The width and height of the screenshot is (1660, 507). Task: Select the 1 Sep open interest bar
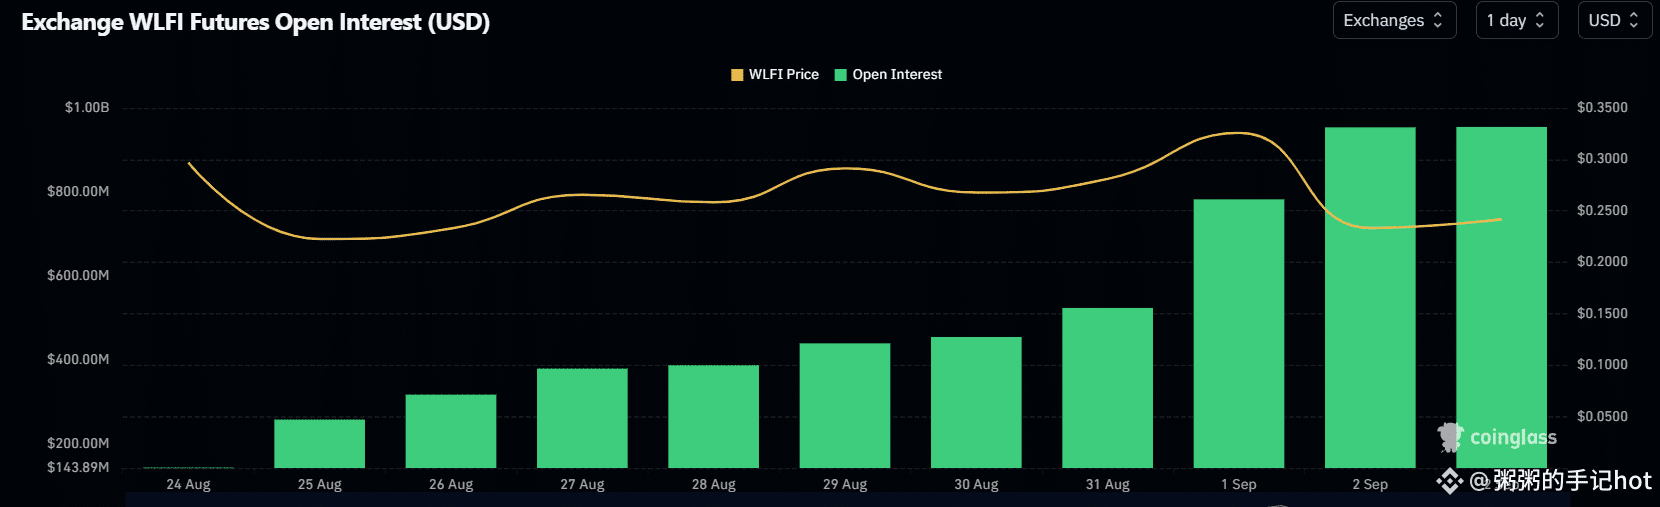pyautogui.click(x=1239, y=333)
